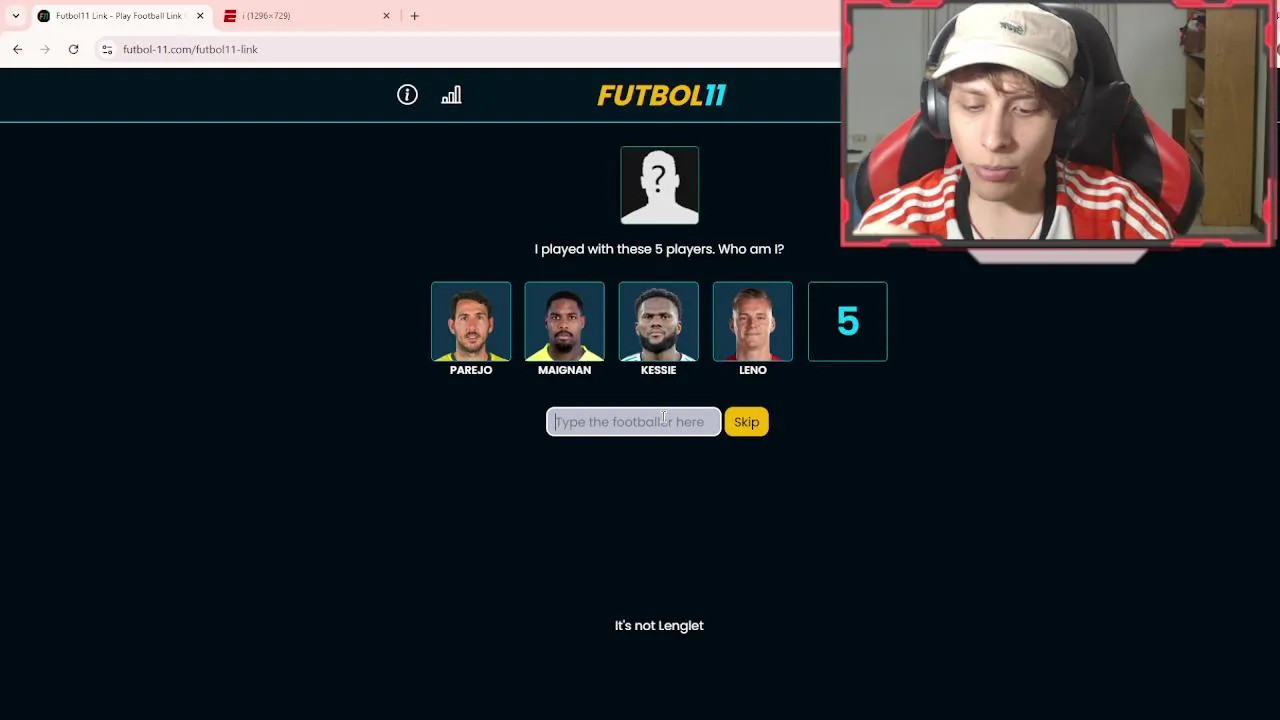Click the yellow Skip button
Image resolution: width=1280 pixels, height=720 pixels.
746,422
